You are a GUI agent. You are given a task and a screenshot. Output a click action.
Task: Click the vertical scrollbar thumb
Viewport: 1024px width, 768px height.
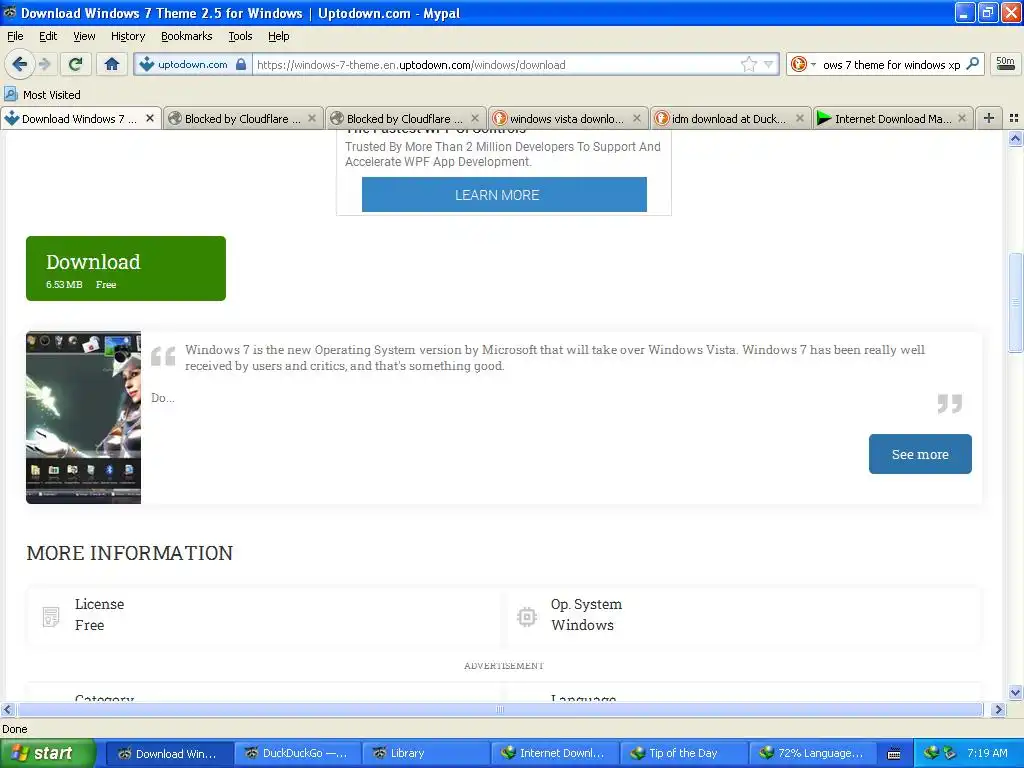(x=1015, y=302)
